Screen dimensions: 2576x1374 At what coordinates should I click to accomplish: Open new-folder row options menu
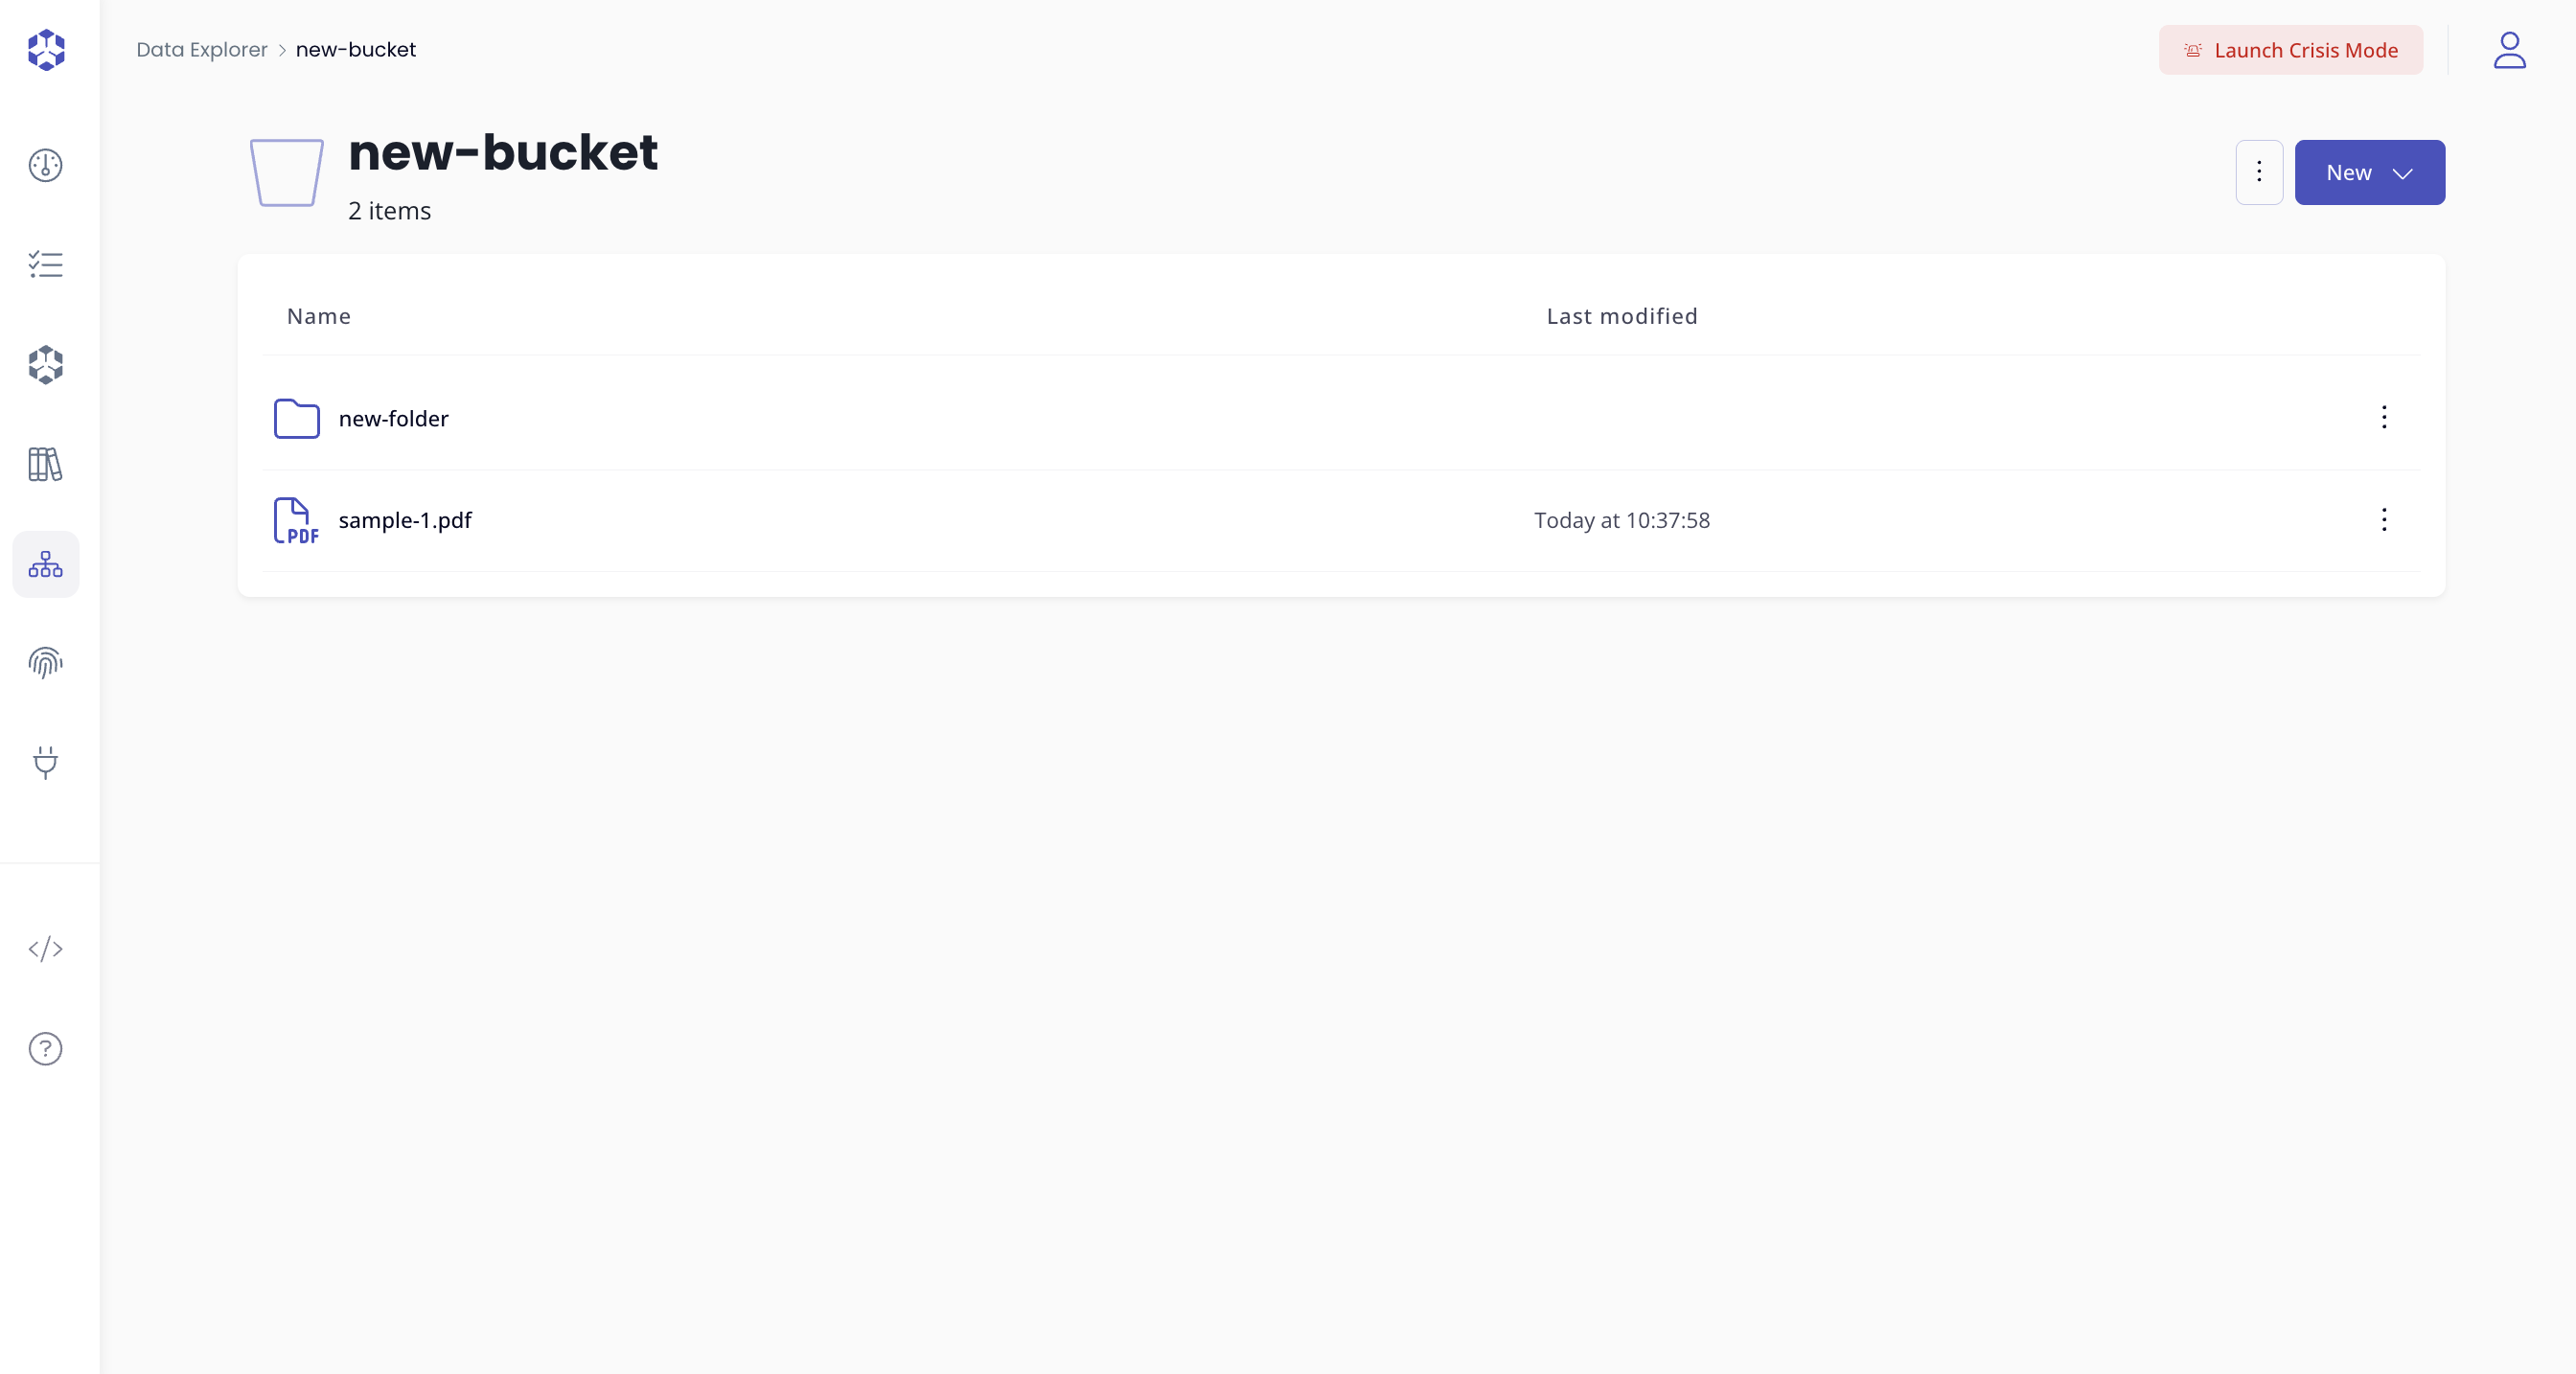tap(2384, 417)
